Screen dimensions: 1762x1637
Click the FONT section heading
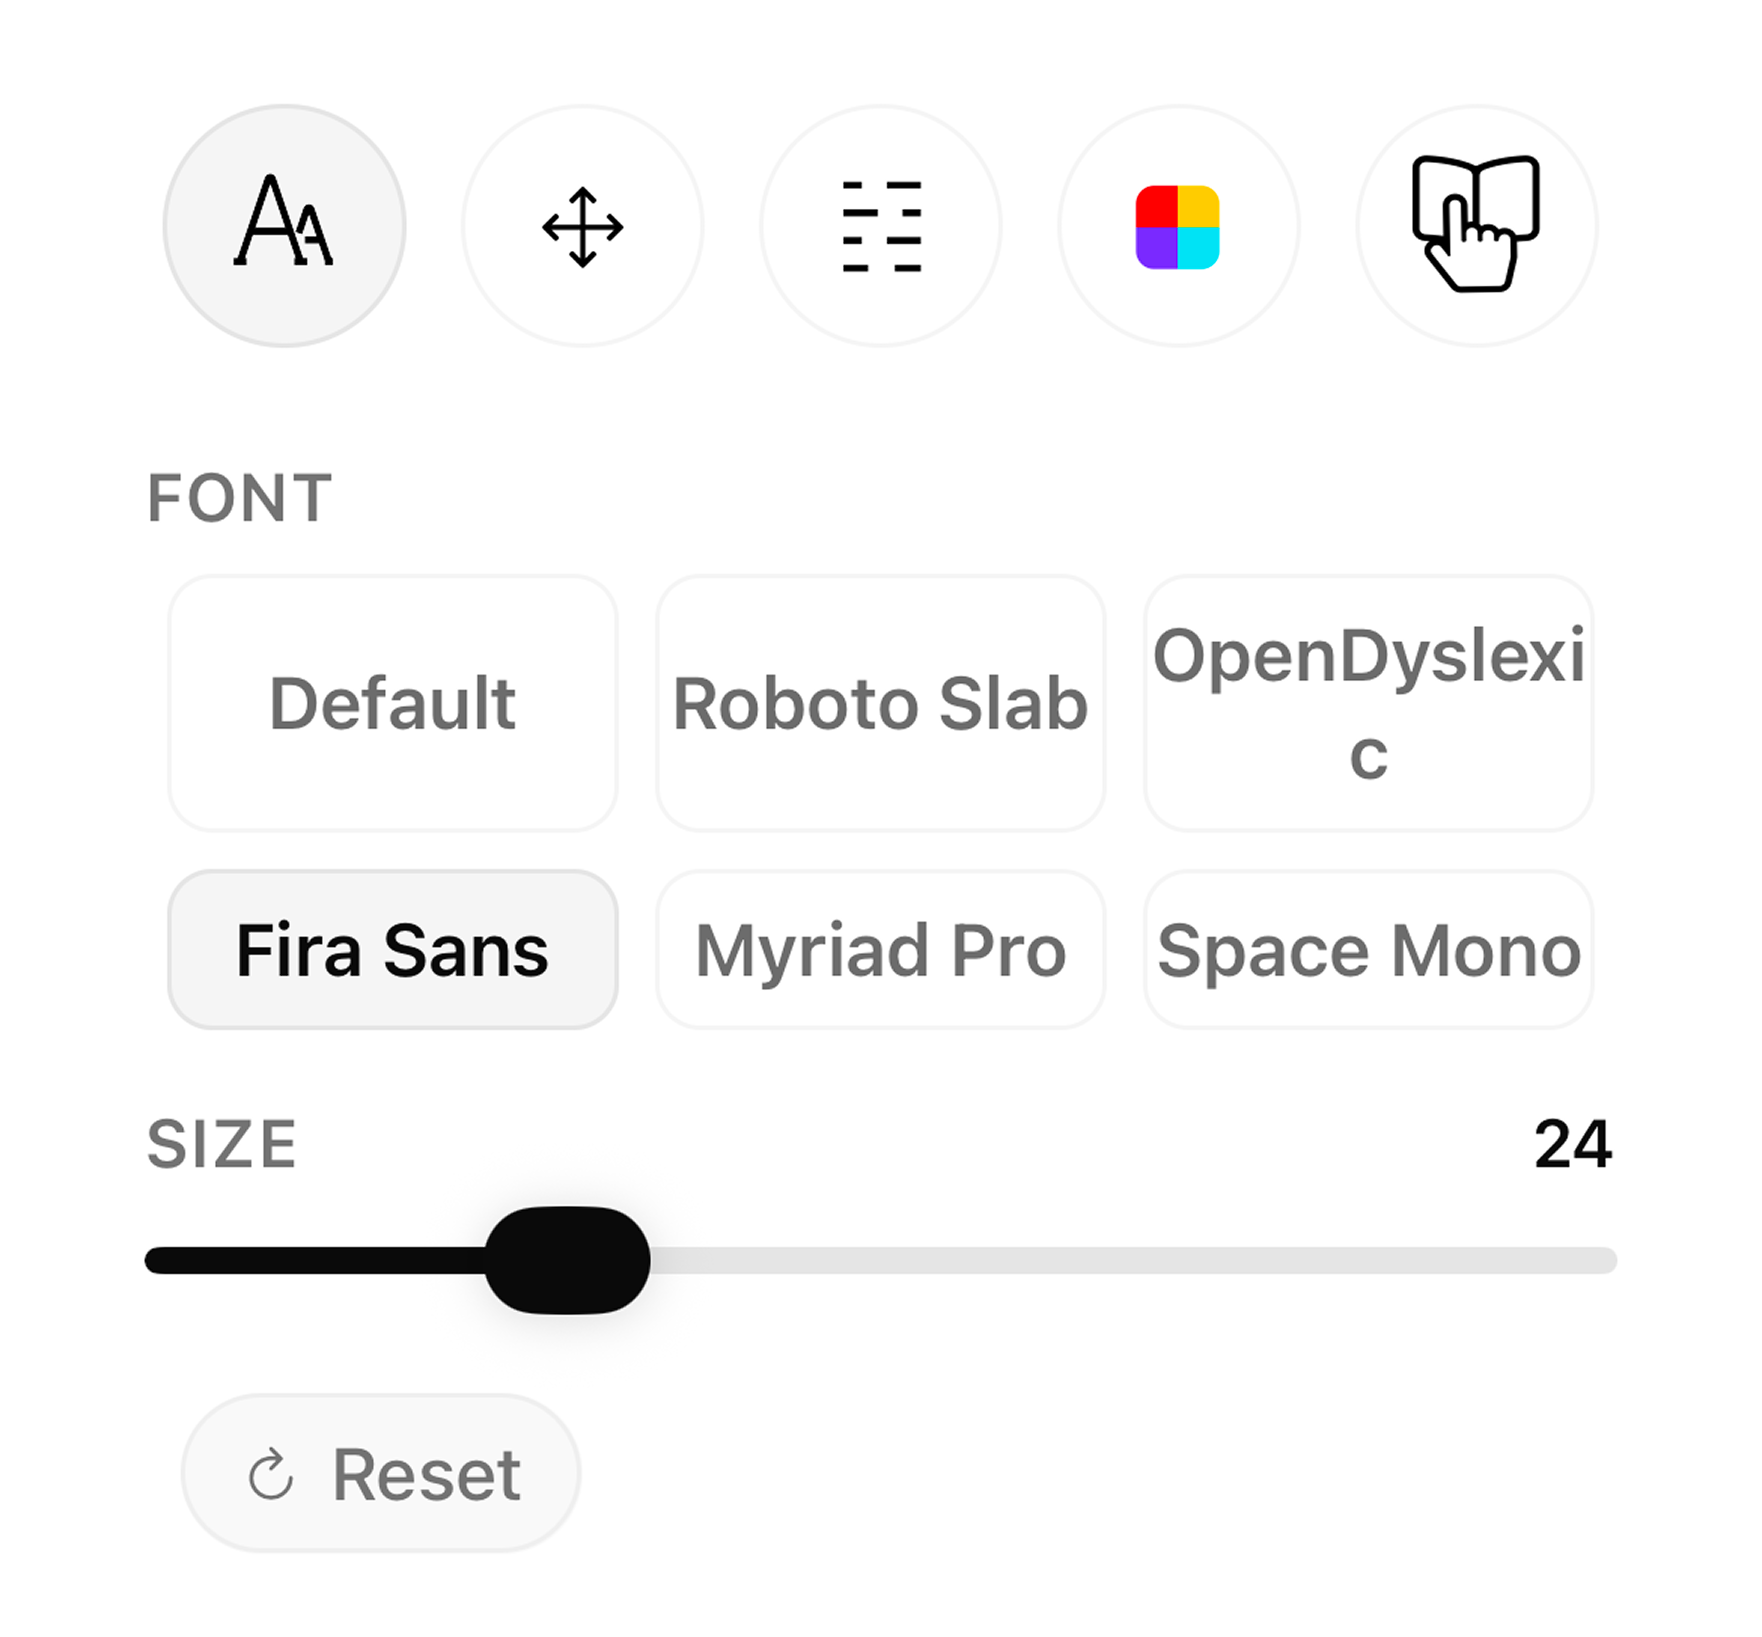240,498
